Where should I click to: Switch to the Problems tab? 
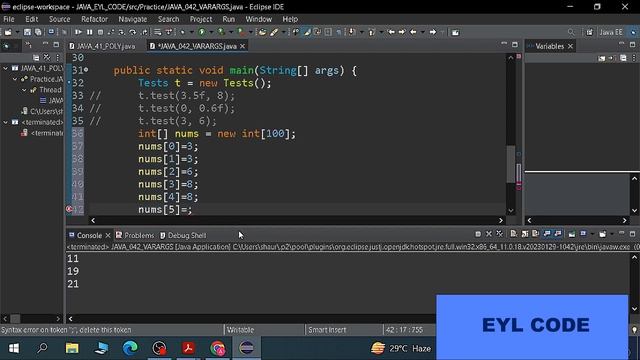point(135,236)
